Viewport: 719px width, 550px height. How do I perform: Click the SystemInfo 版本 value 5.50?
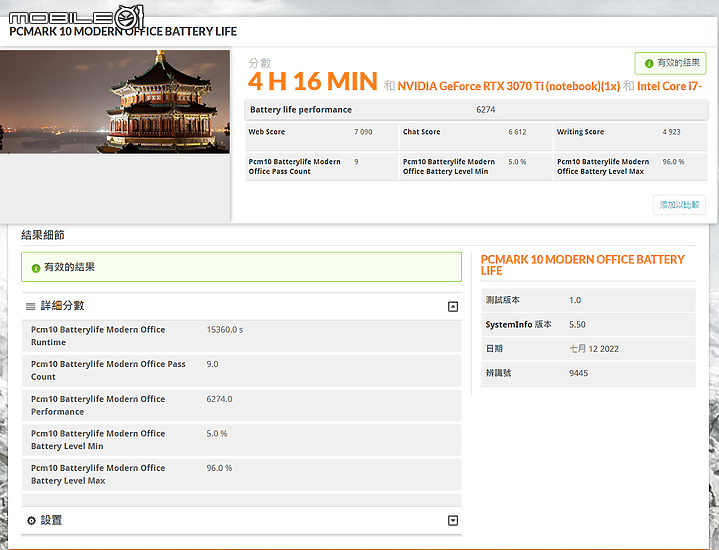click(577, 325)
